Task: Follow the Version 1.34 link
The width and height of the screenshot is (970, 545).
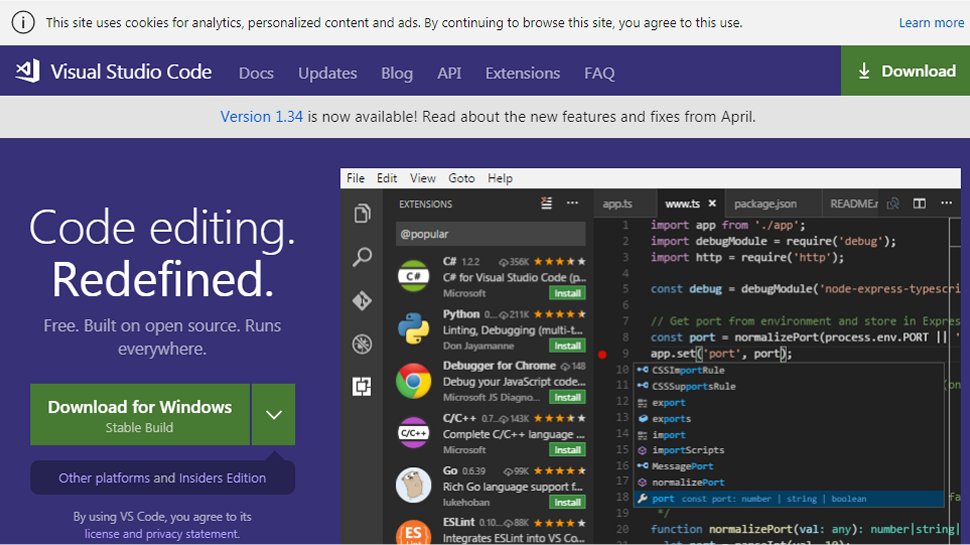Action: click(x=262, y=116)
